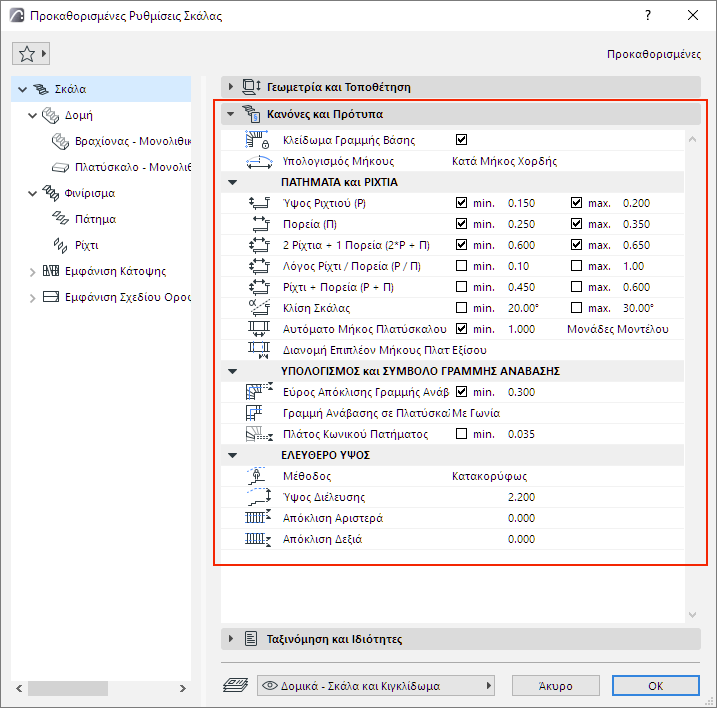This screenshot has width=717, height=708.
Task: Click the Κλίση Σκάλας slope icon
Action: [259, 308]
